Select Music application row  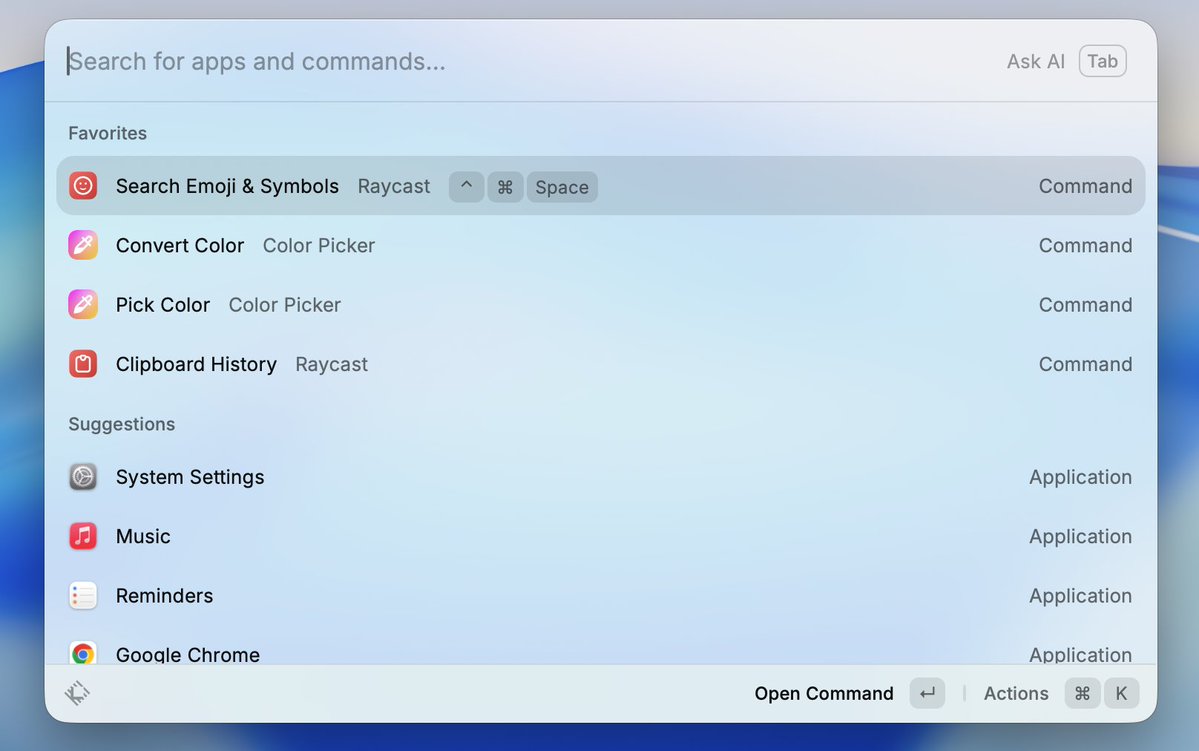tap(600, 536)
